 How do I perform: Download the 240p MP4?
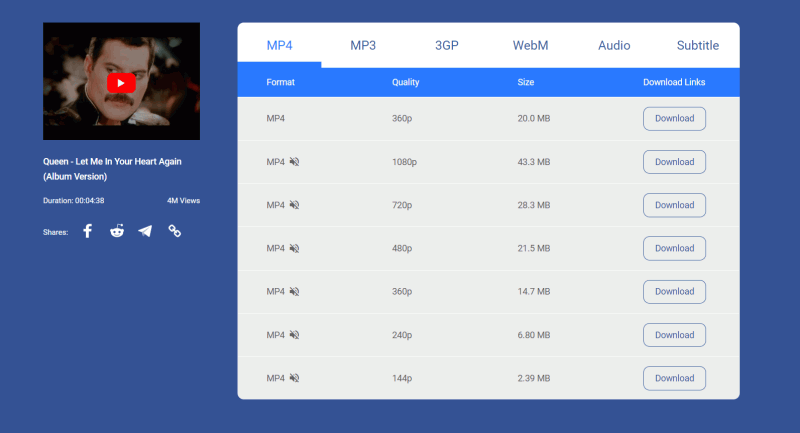[674, 335]
